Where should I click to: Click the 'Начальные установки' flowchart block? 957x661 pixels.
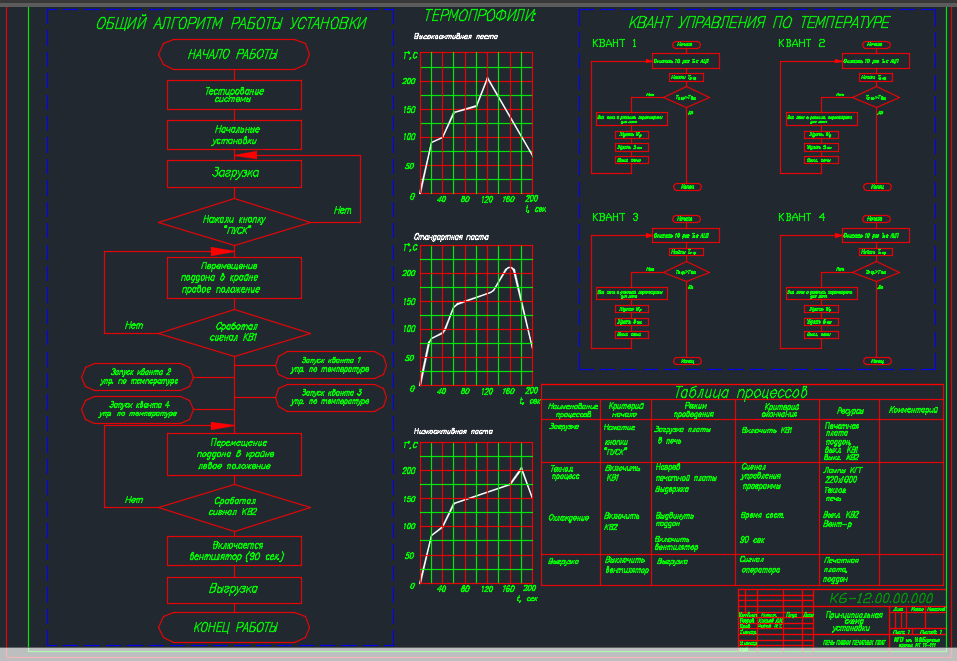234,135
